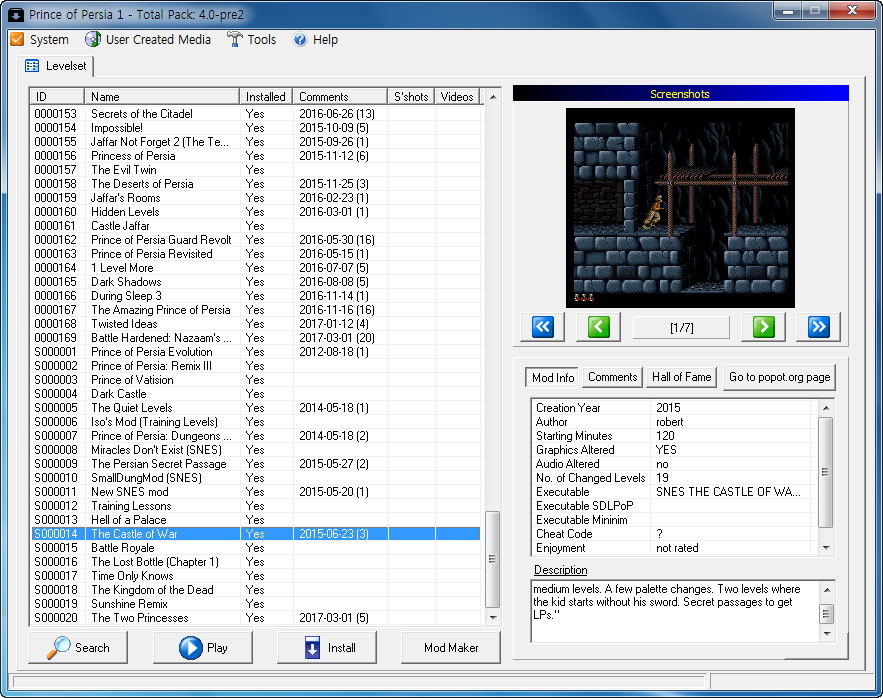Sort the list by ID column header
Viewport: 883px width, 698px height.
coord(57,97)
